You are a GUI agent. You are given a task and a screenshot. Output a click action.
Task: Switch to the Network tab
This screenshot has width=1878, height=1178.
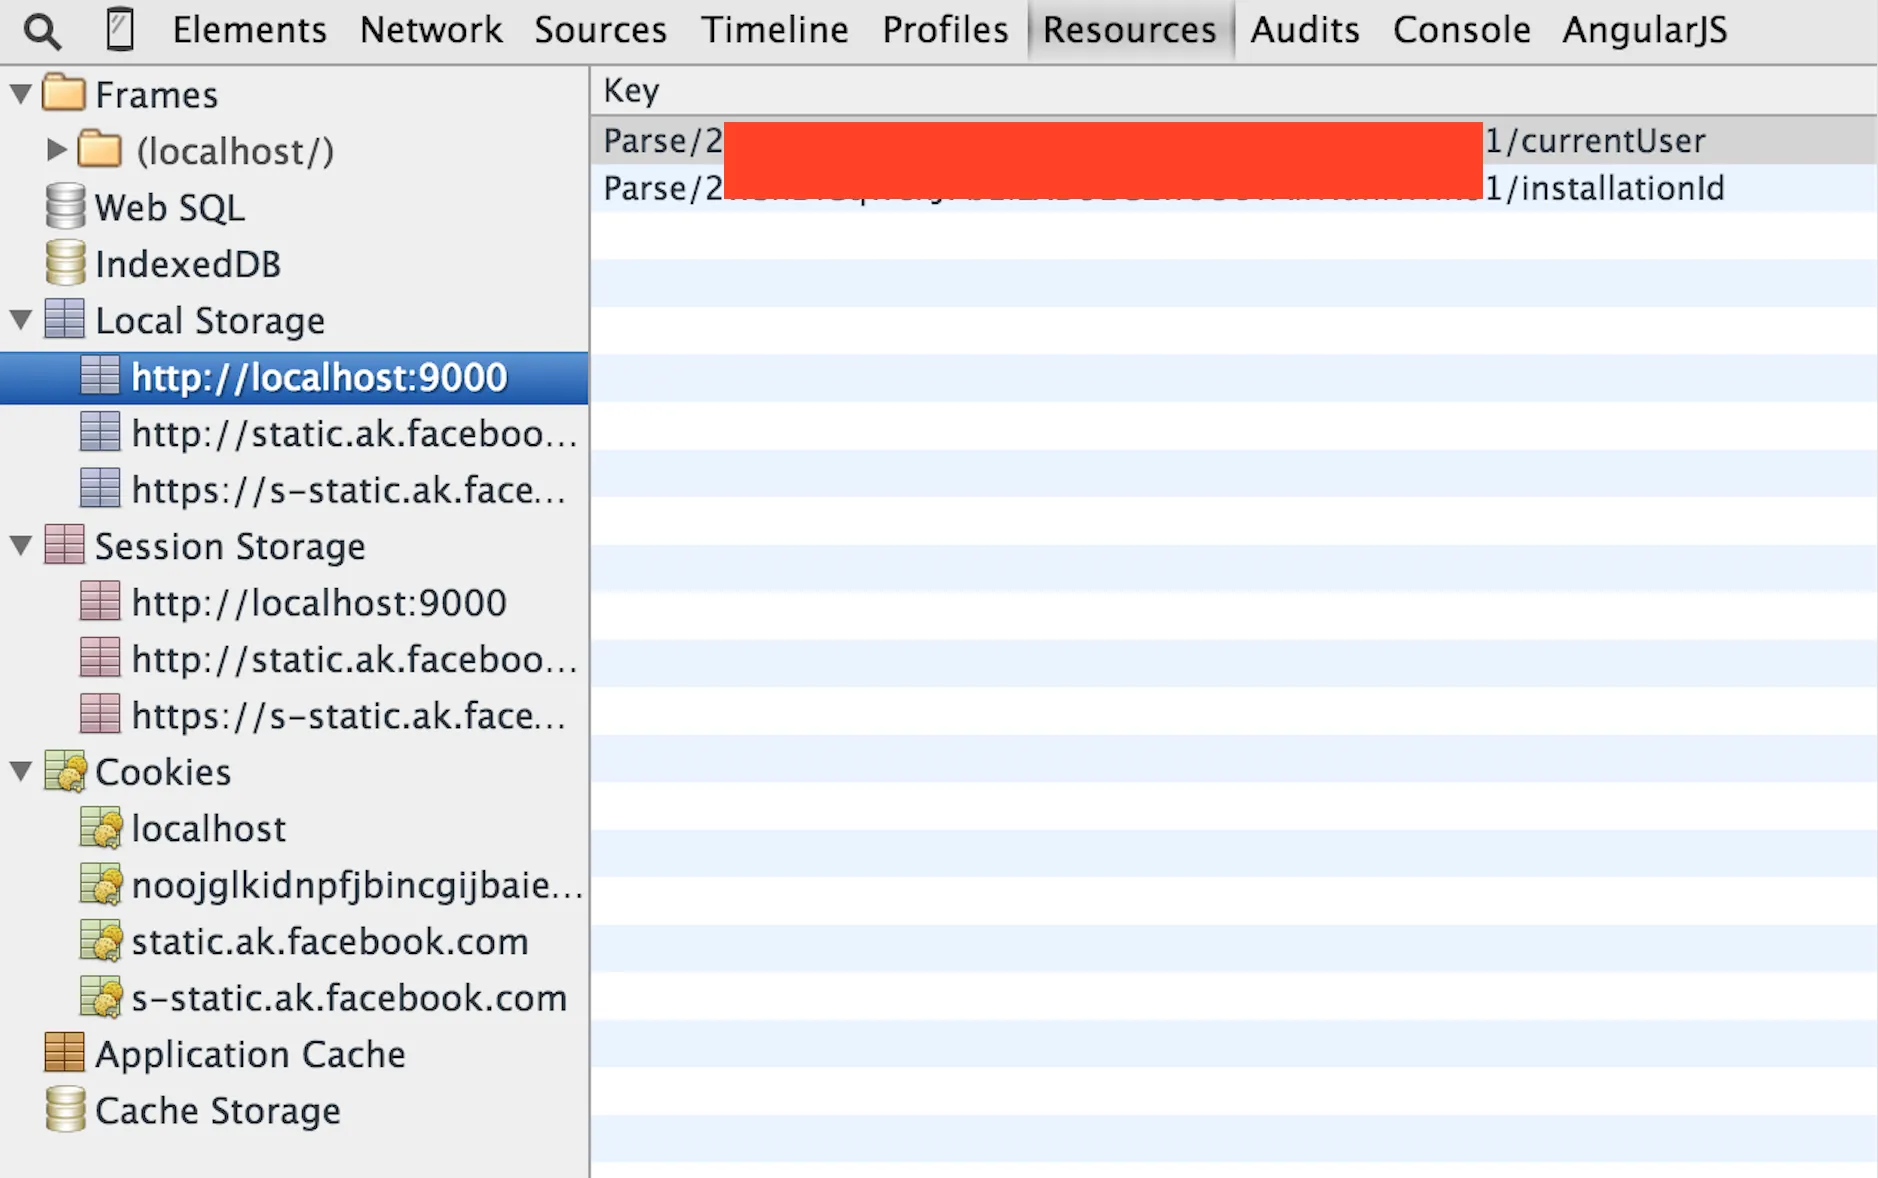pos(431,30)
